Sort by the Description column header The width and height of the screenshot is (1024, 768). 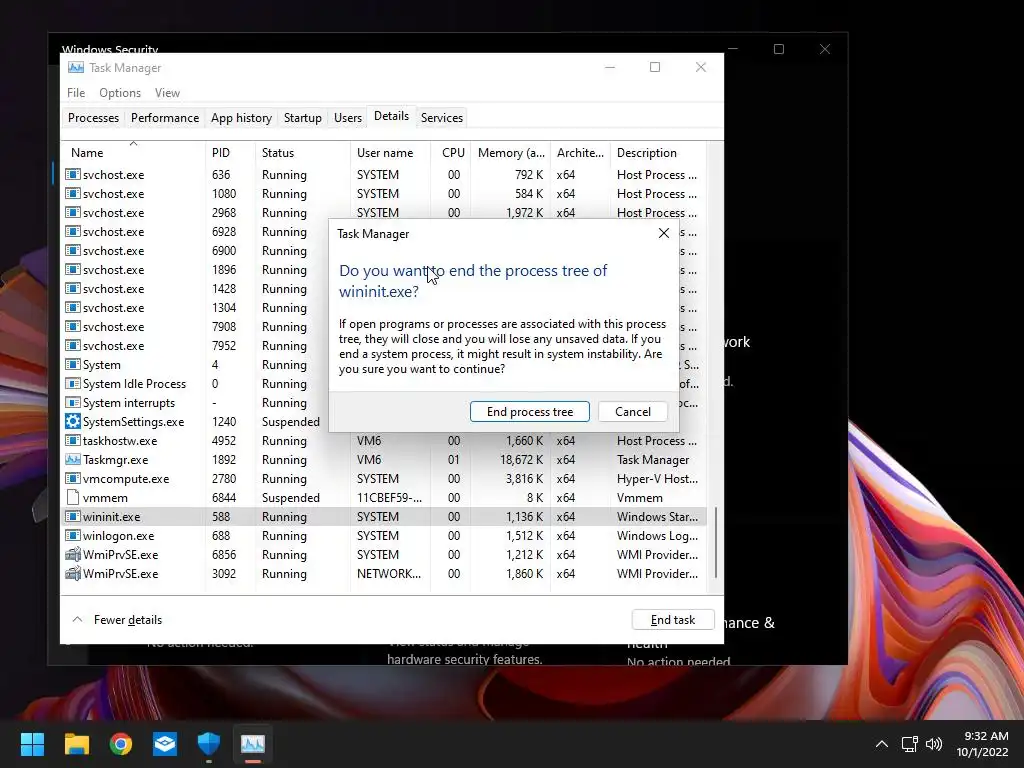click(x=658, y=153)
